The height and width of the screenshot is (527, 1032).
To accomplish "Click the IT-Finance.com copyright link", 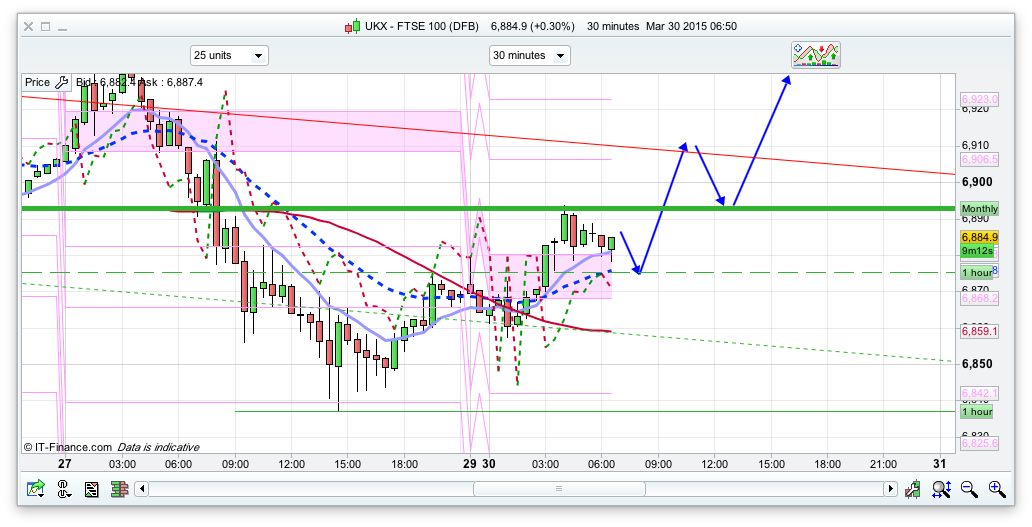I will 67,447.
